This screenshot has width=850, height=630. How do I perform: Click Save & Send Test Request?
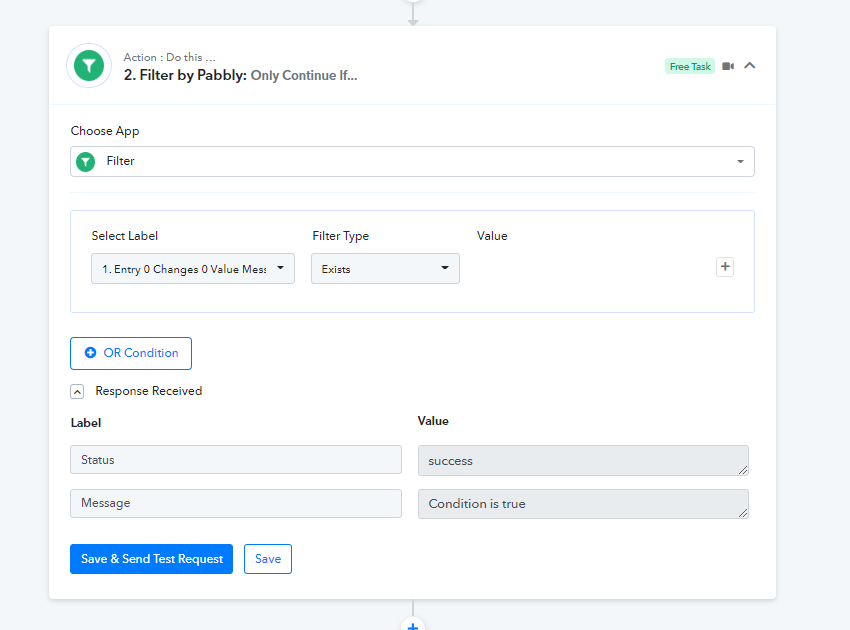[x=151, y=559]
